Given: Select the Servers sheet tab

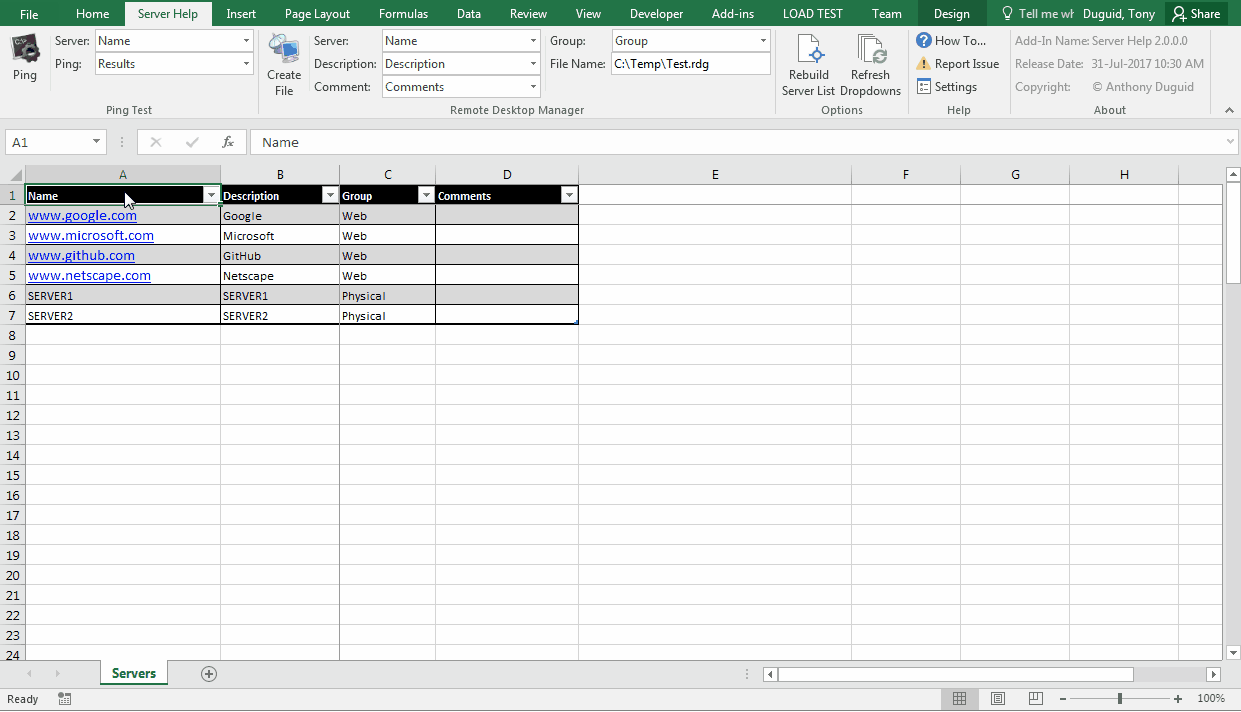Looking at the screenshot, I should click(134, 674).
